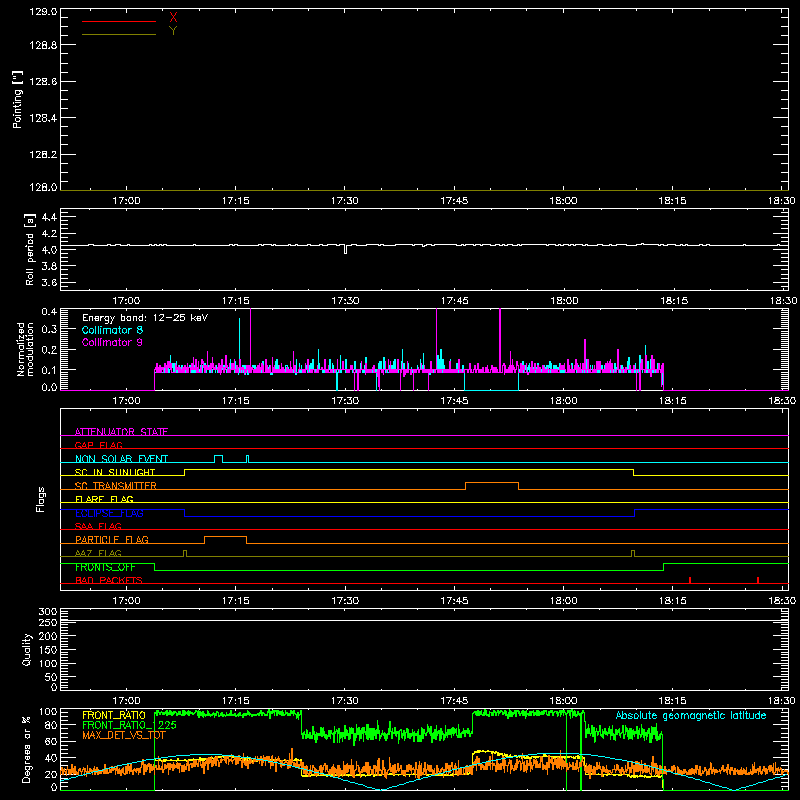Click the first red BAD_PACKETS tick mark
The height and width of the screenshot is (800, 800).
(690, 580)
